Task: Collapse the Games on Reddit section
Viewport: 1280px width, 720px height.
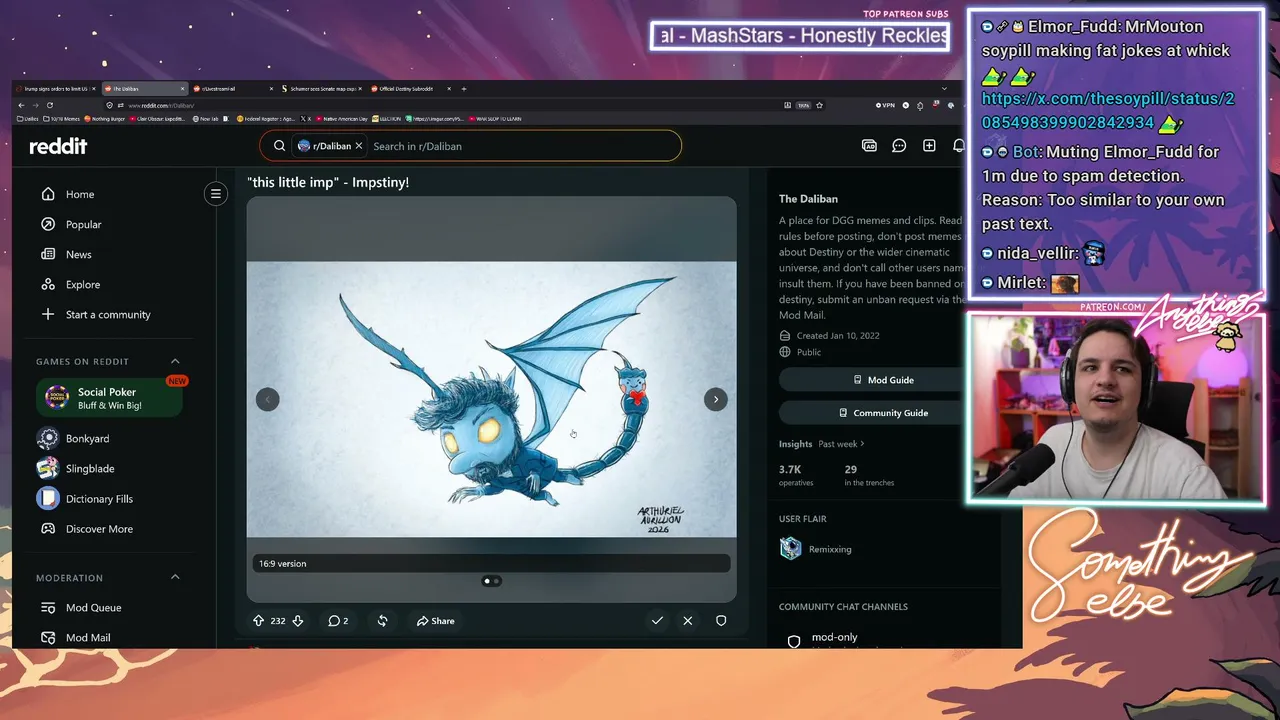Action: click(x=175, y=361)
